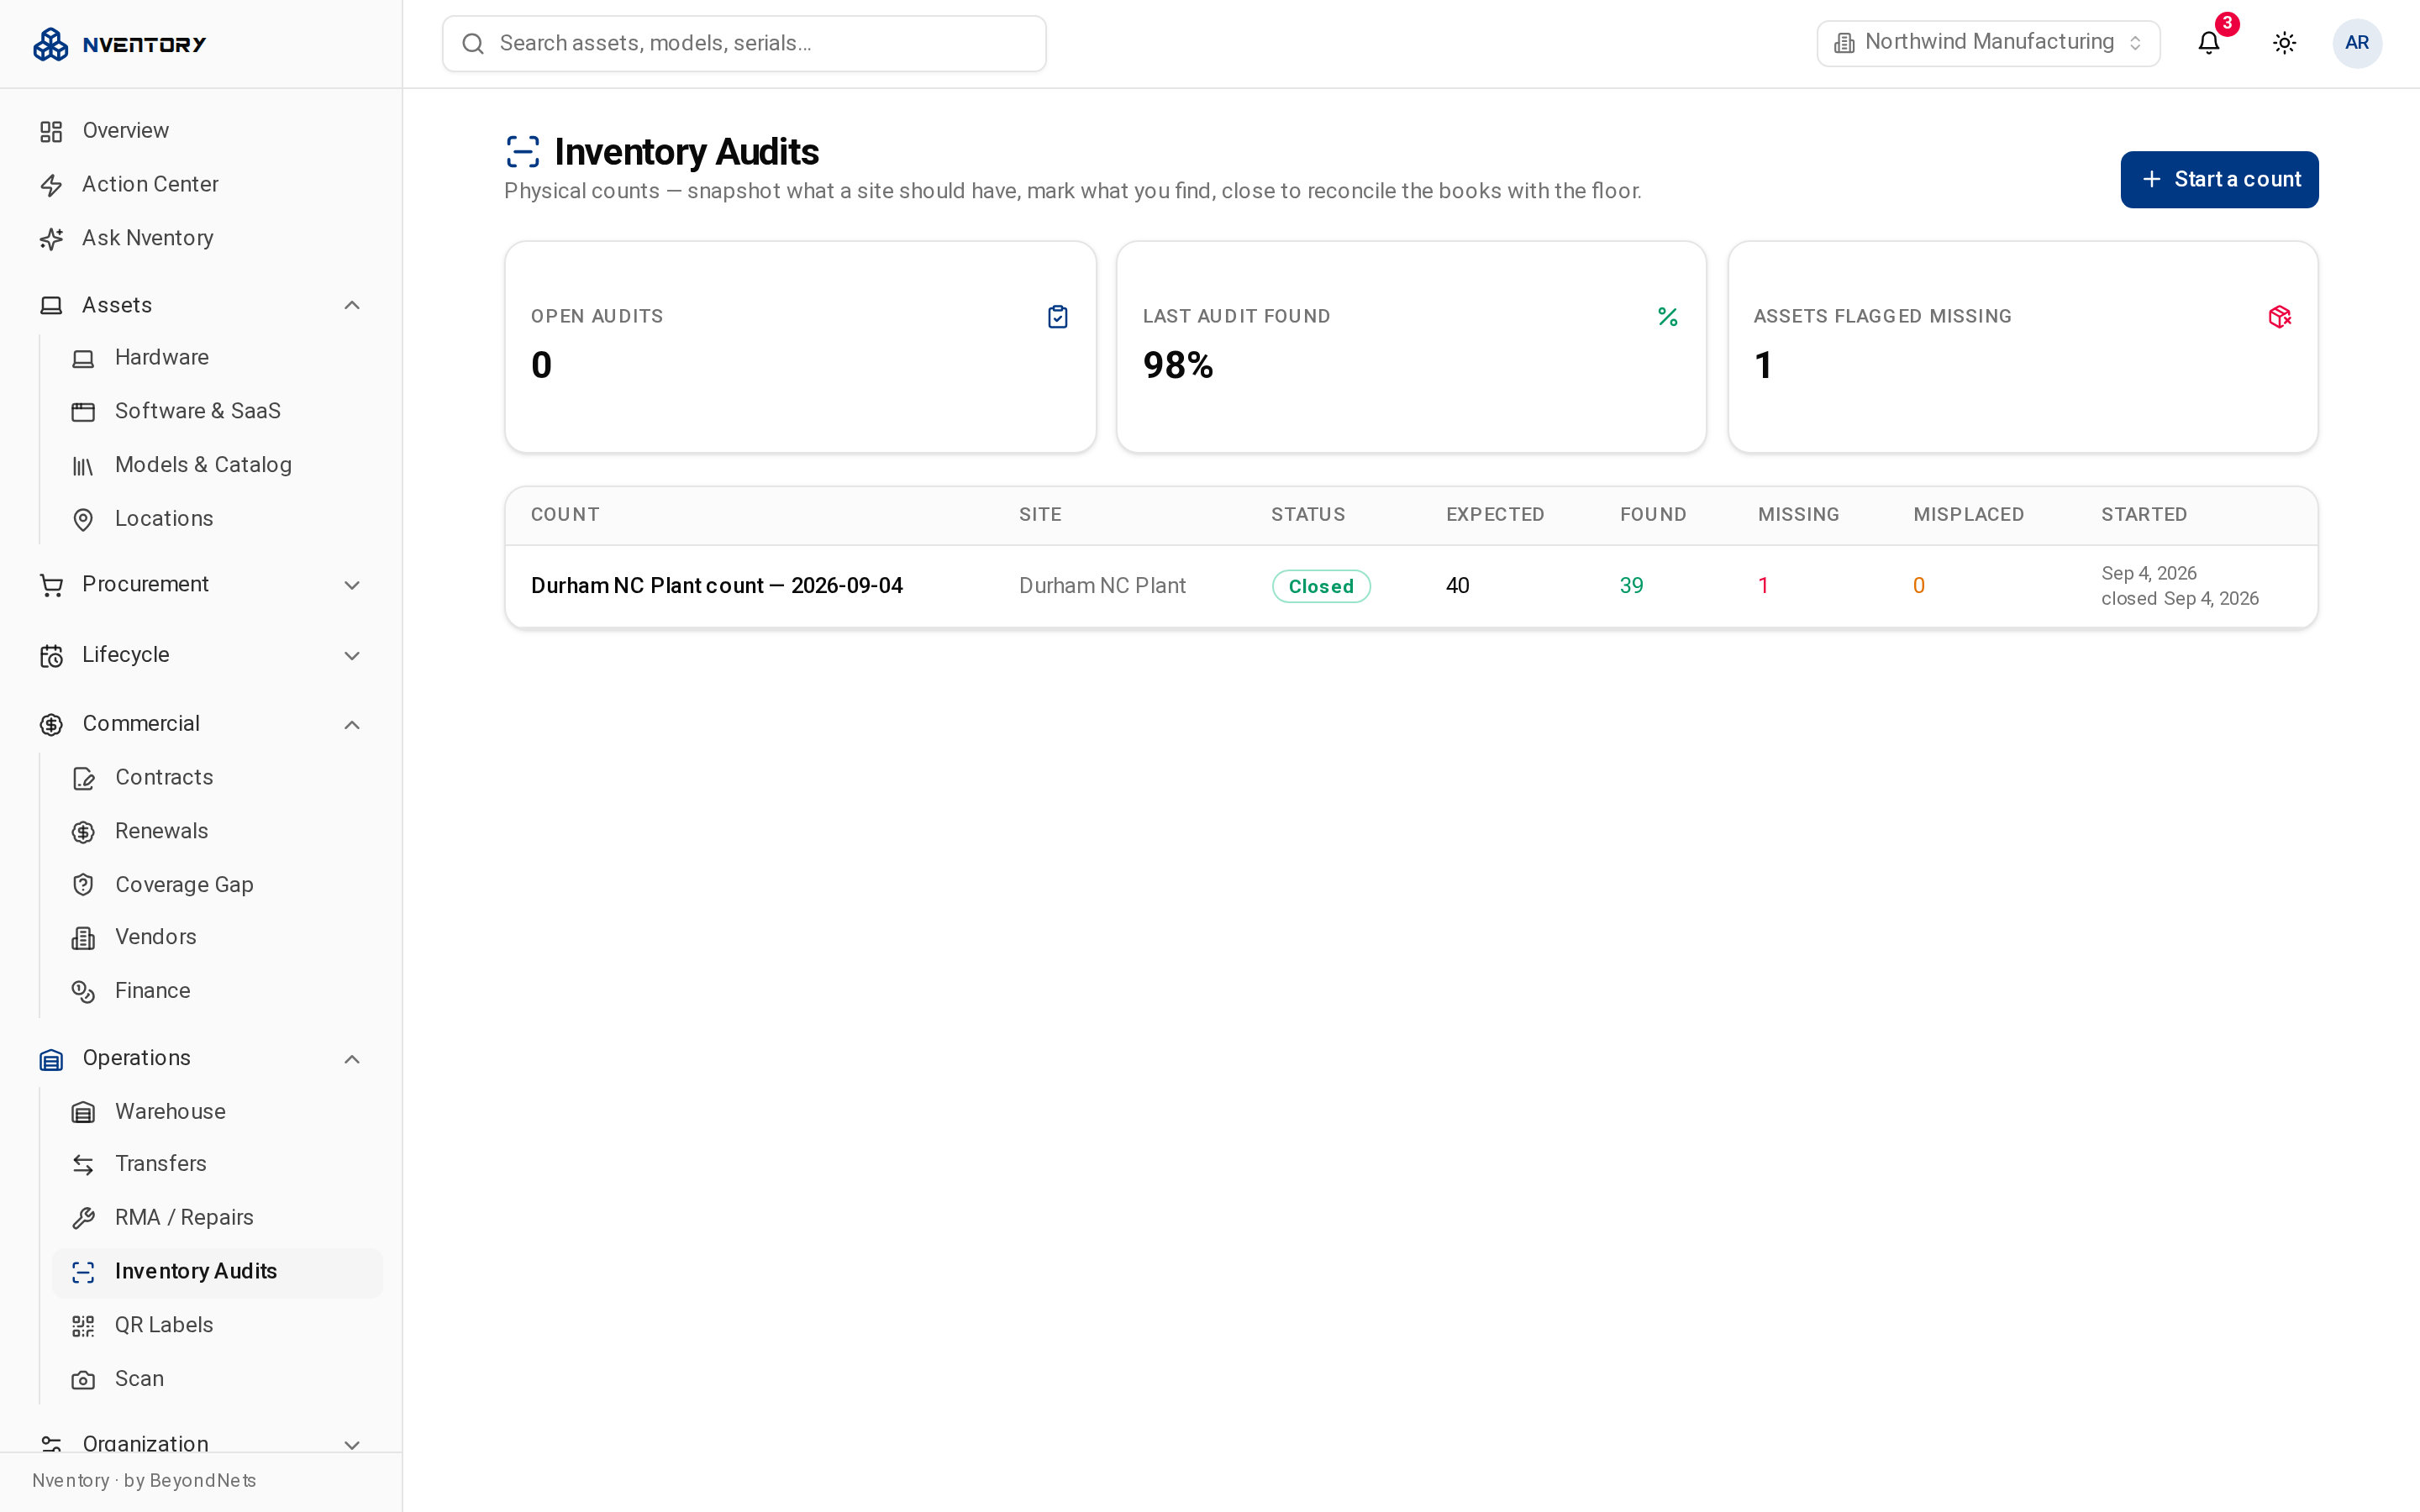Open the notifications bell
This screenshot has height=1512, width=2420.
pyautogui.click(x=2209, y=43)
